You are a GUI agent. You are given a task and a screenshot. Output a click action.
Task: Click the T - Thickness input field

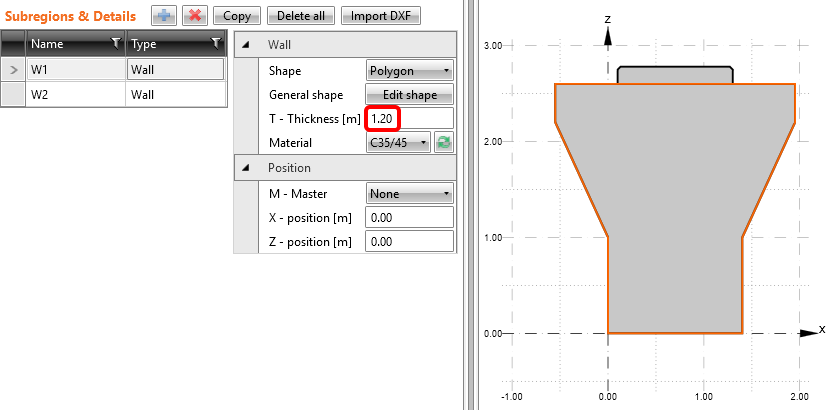(410, 119)
